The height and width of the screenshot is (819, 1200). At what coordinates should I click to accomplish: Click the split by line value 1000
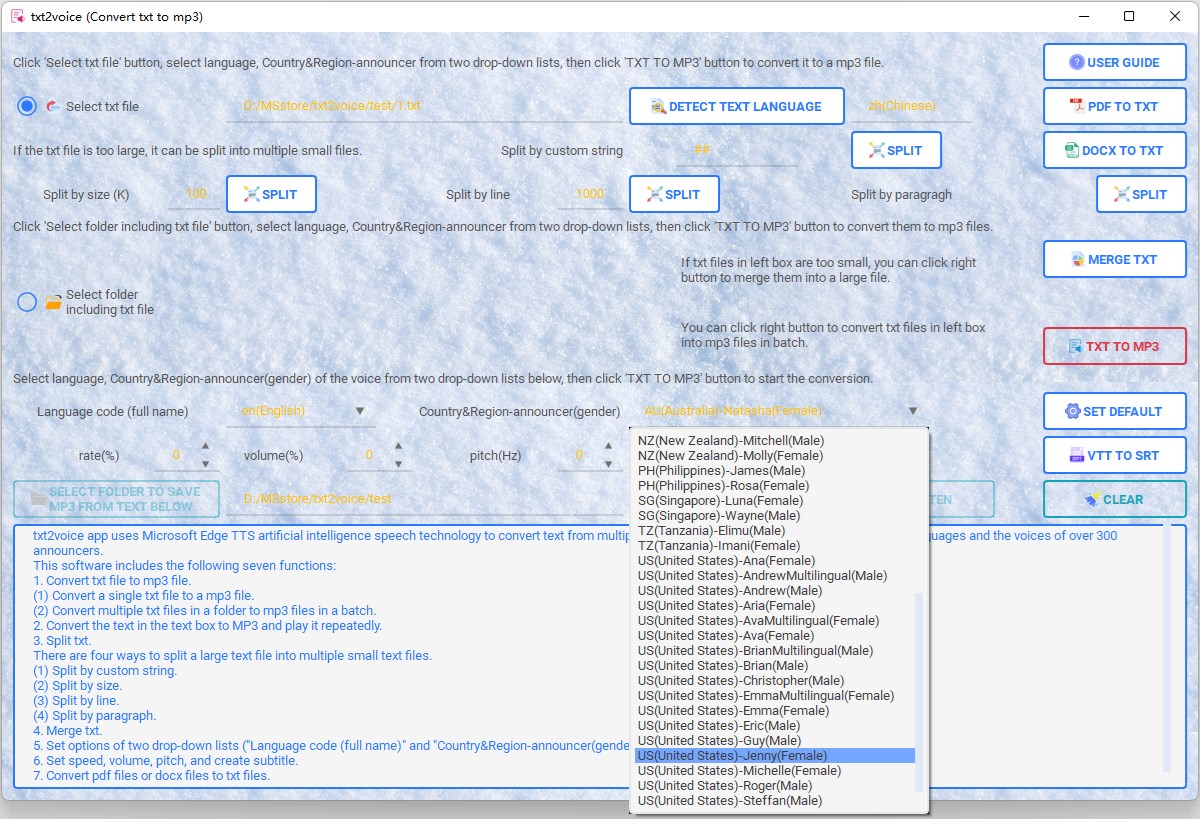click(x=590, y=194)
